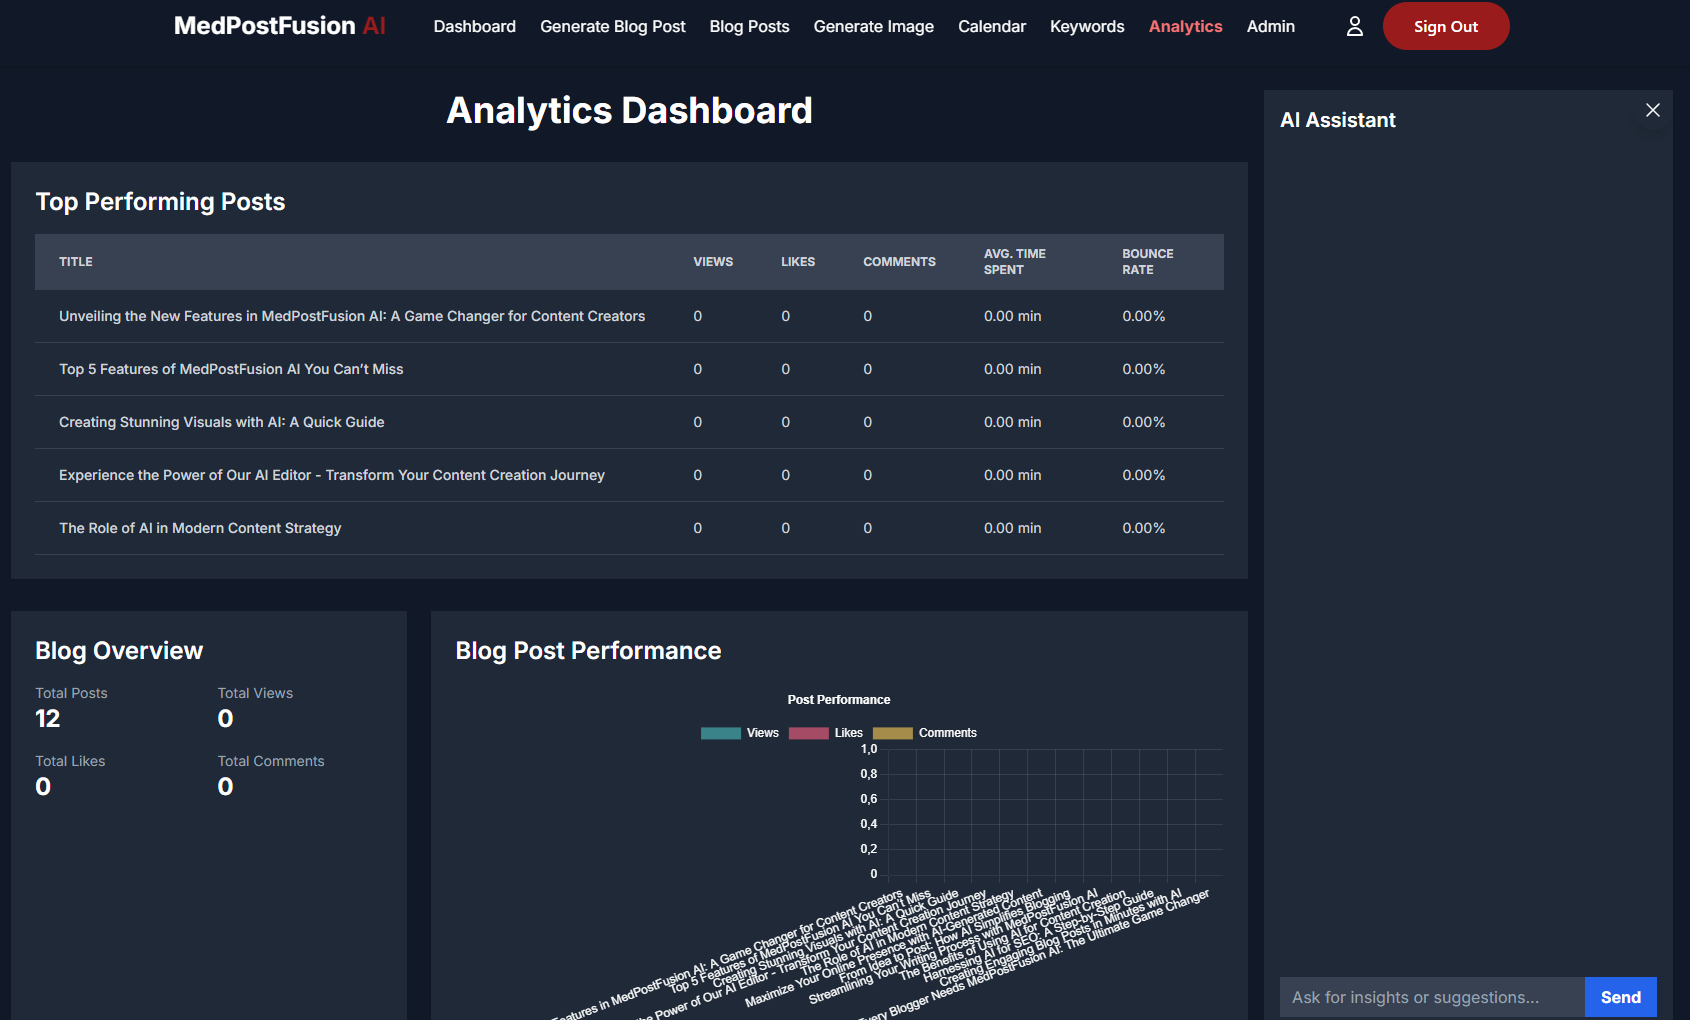Screen dimensions: 1690x1020
Task: Click the MedPostFusion AI logo
Action: [280, 26]
